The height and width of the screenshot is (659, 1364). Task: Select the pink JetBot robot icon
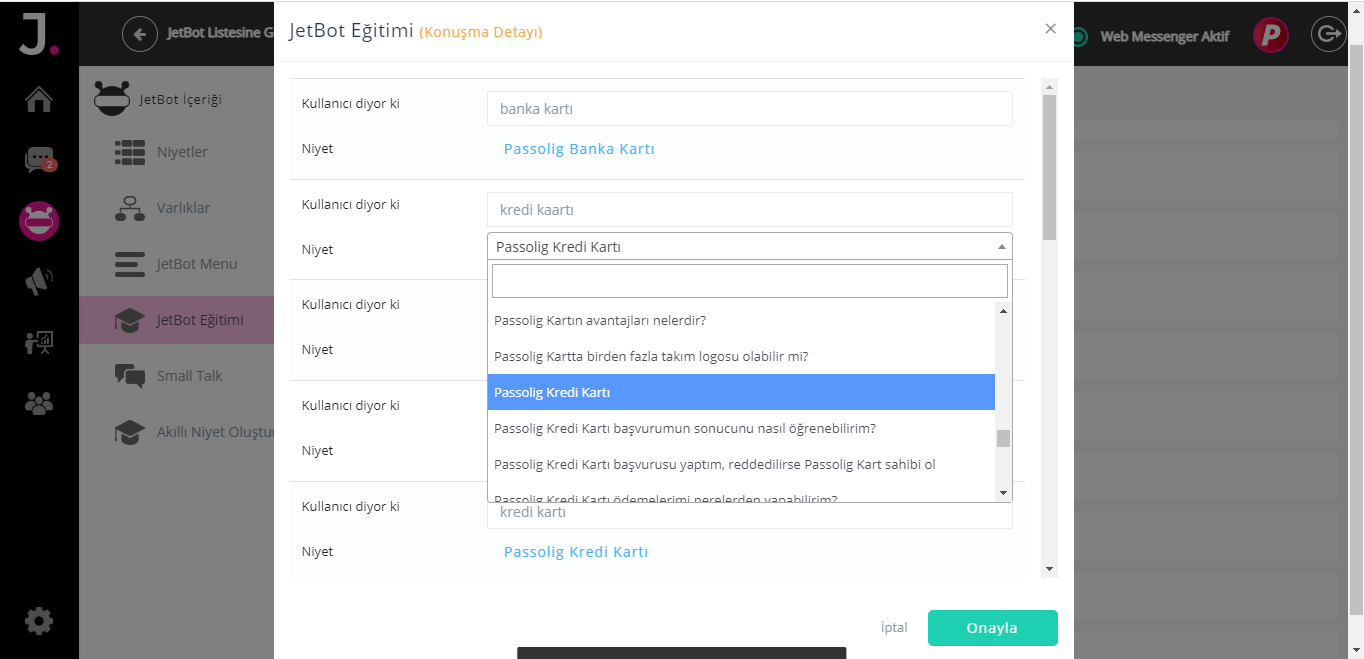click(x=39, y=221)
